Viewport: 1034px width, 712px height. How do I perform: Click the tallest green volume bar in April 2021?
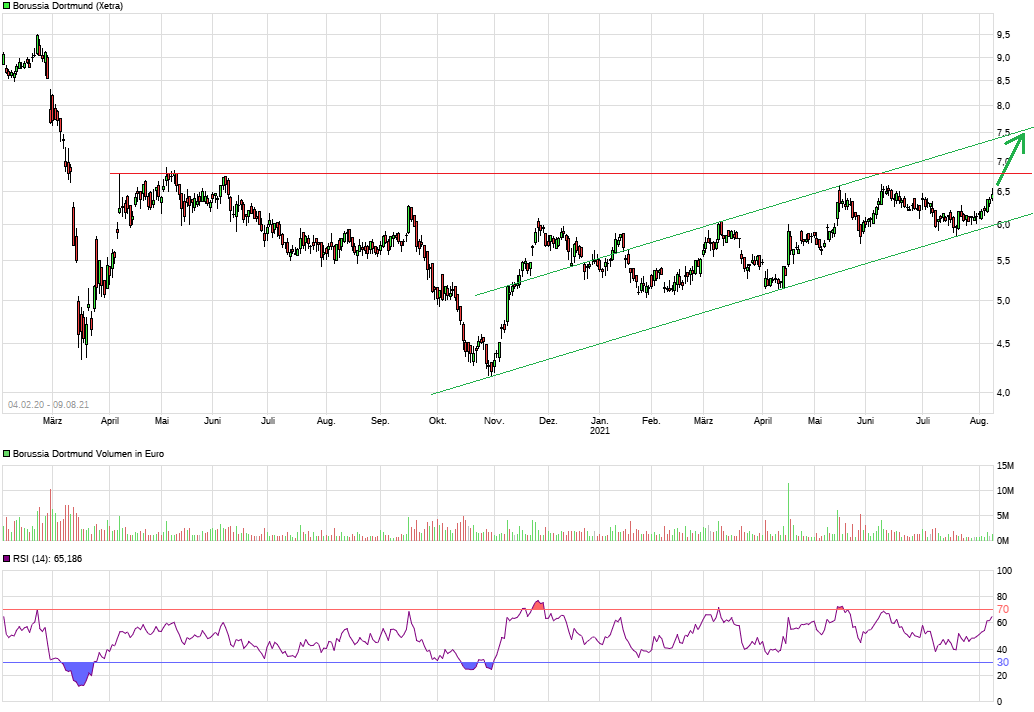788,512
